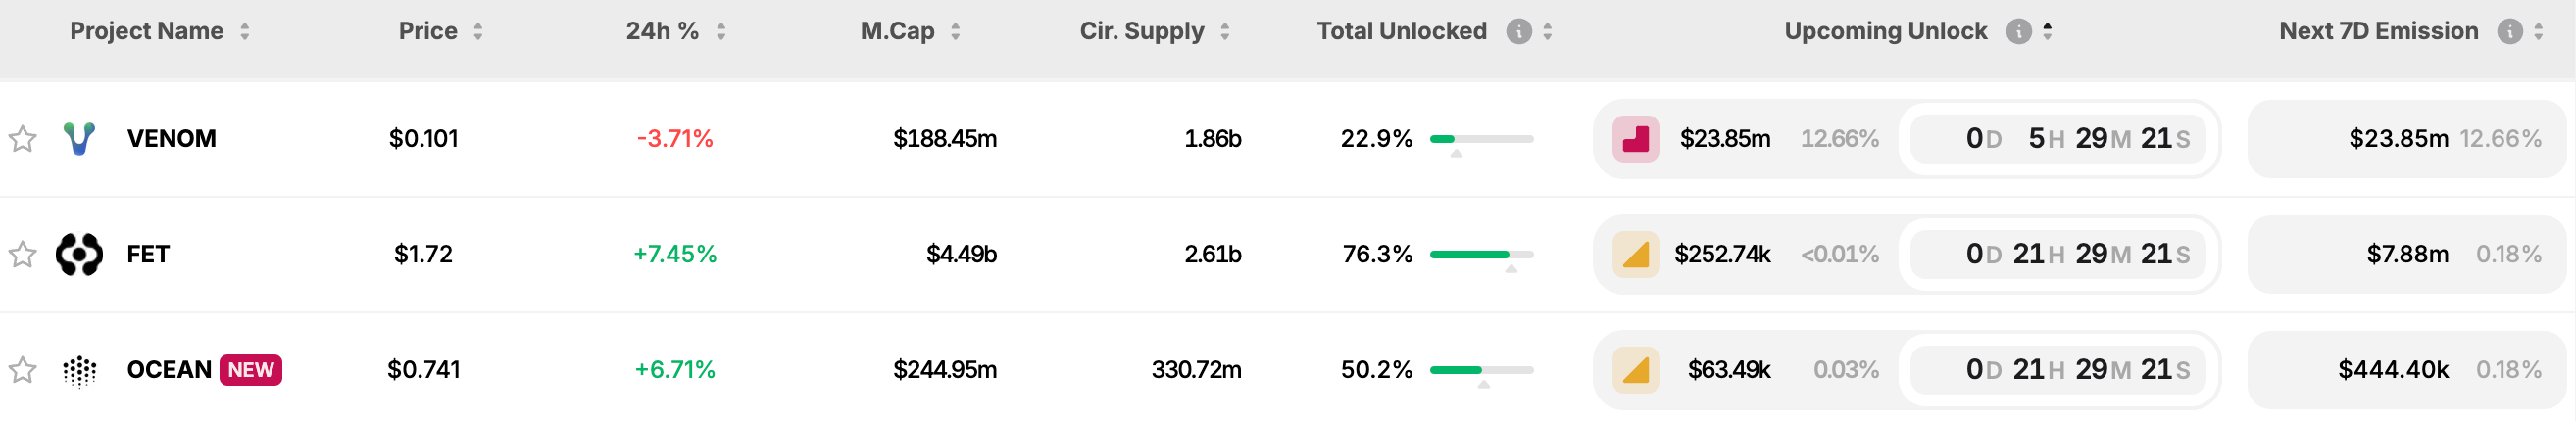2576x421 pixels.
Task: Click the FET project logo icon
Action: [79, 254]
